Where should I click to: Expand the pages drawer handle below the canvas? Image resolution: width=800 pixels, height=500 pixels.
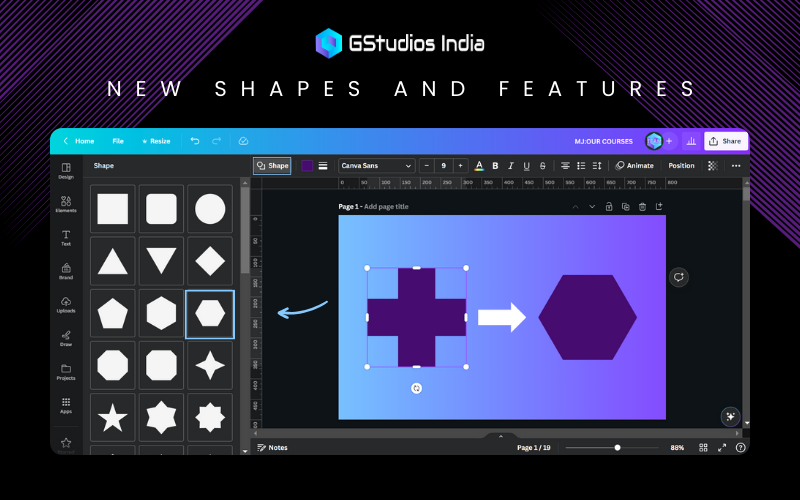coord(501,436)
